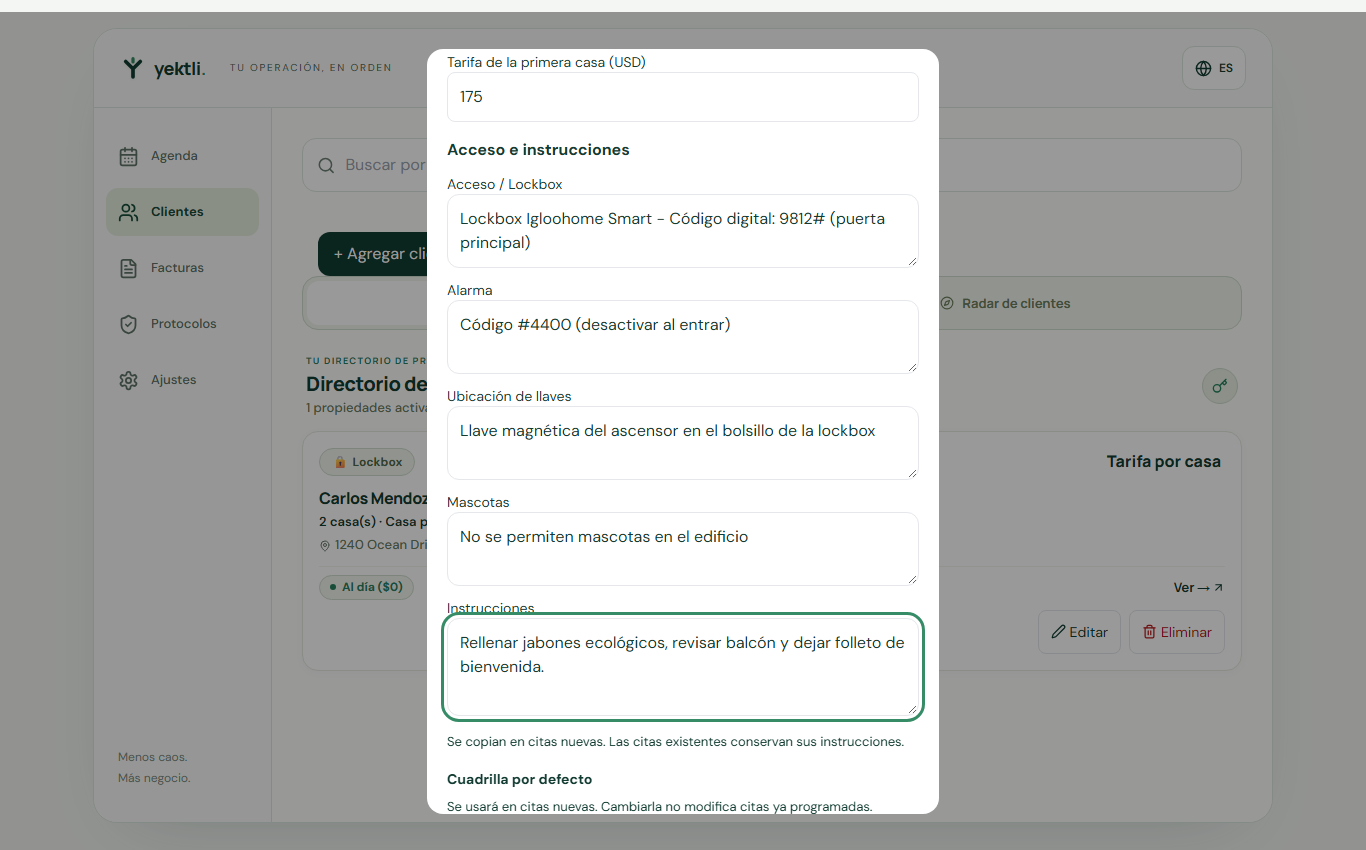Click into the Alarma text area
1366x850 pixels.
point(683,337)
